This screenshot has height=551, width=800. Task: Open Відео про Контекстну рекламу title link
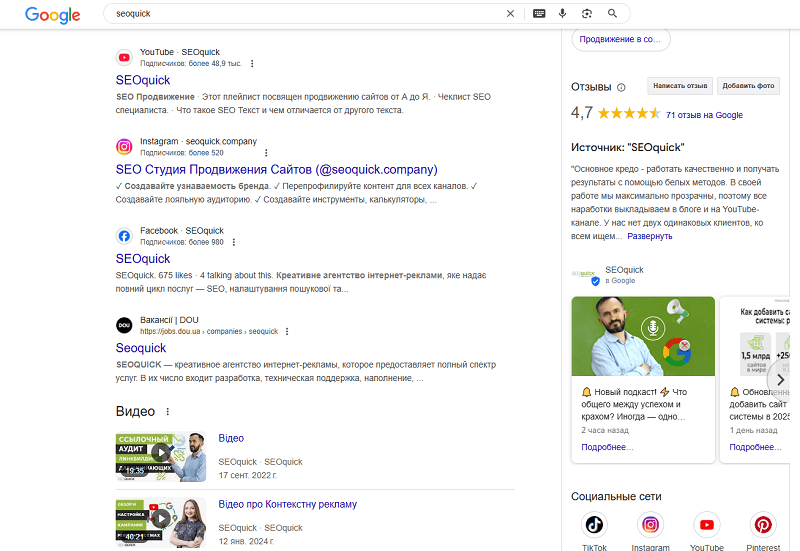tap(288, 504)
